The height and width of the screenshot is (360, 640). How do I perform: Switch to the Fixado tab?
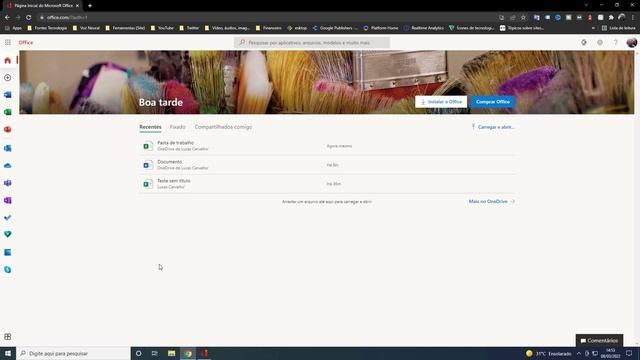[x=178, y=127]
